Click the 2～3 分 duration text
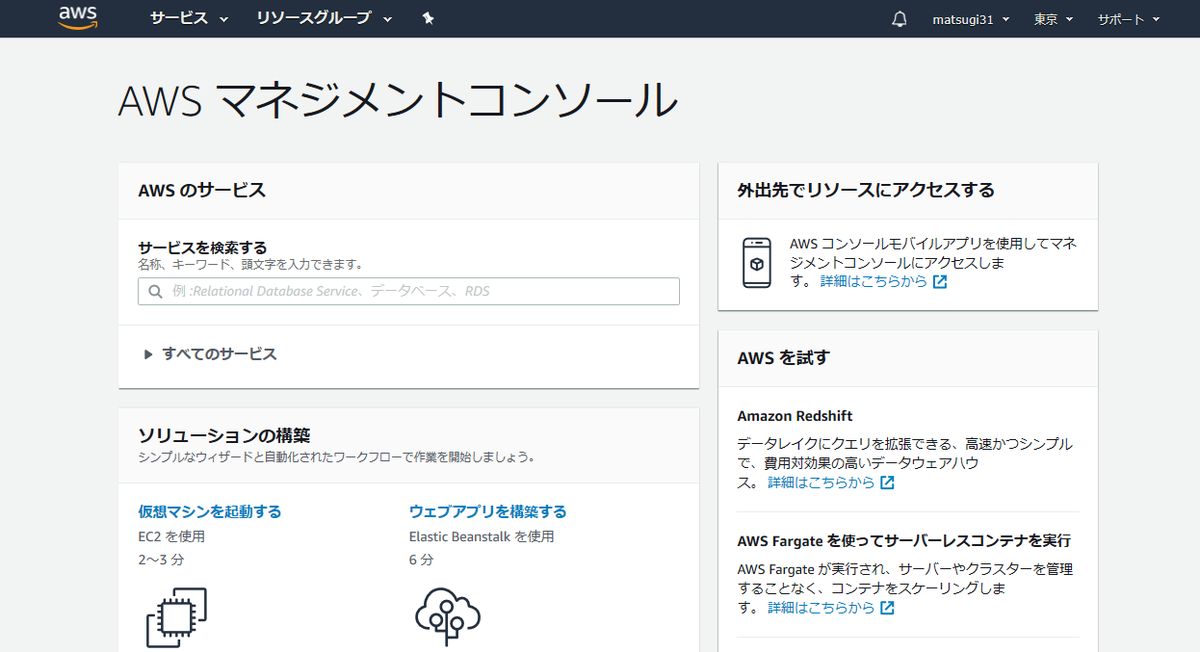 (x=161, y=560)
